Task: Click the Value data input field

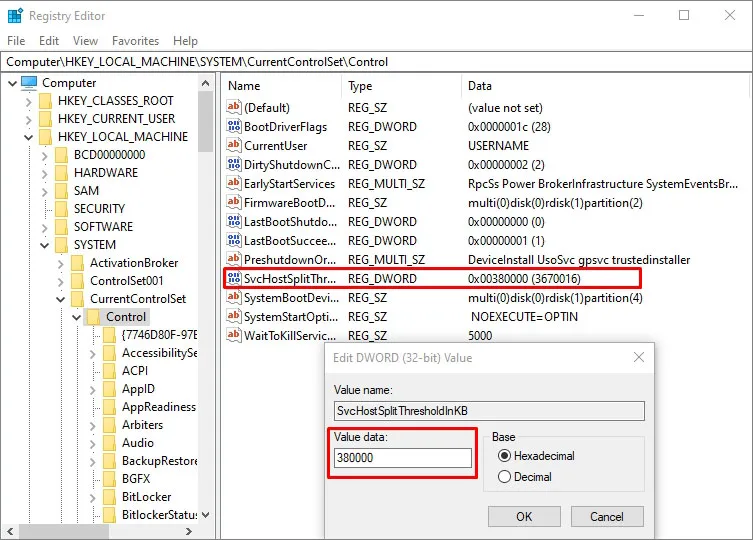Action: click(403, 458)
